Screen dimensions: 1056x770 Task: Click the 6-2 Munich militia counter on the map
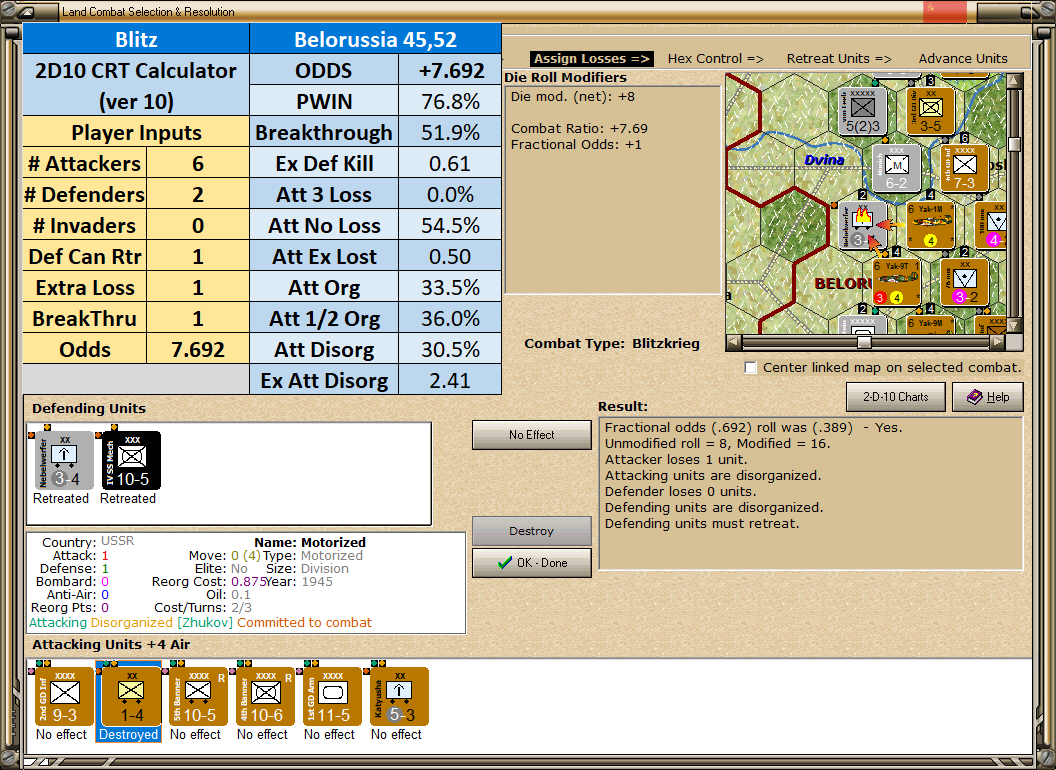tap(896, 168)
